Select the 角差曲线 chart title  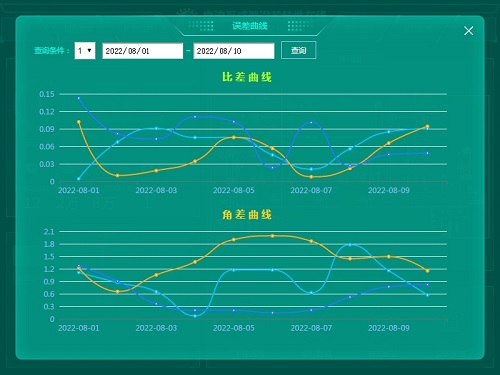[247, 214]
